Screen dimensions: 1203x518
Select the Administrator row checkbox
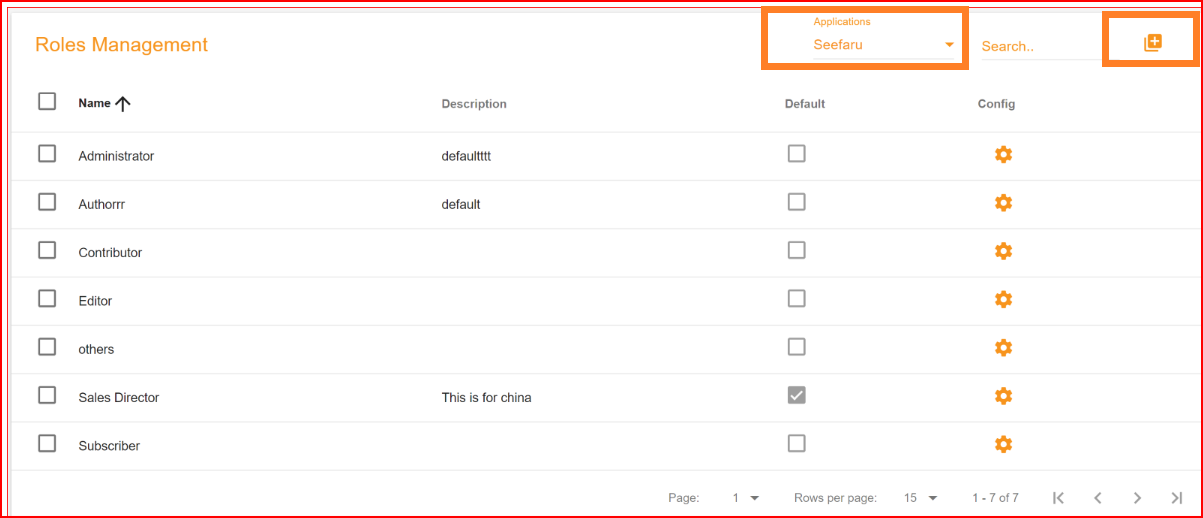click(47, 154)
